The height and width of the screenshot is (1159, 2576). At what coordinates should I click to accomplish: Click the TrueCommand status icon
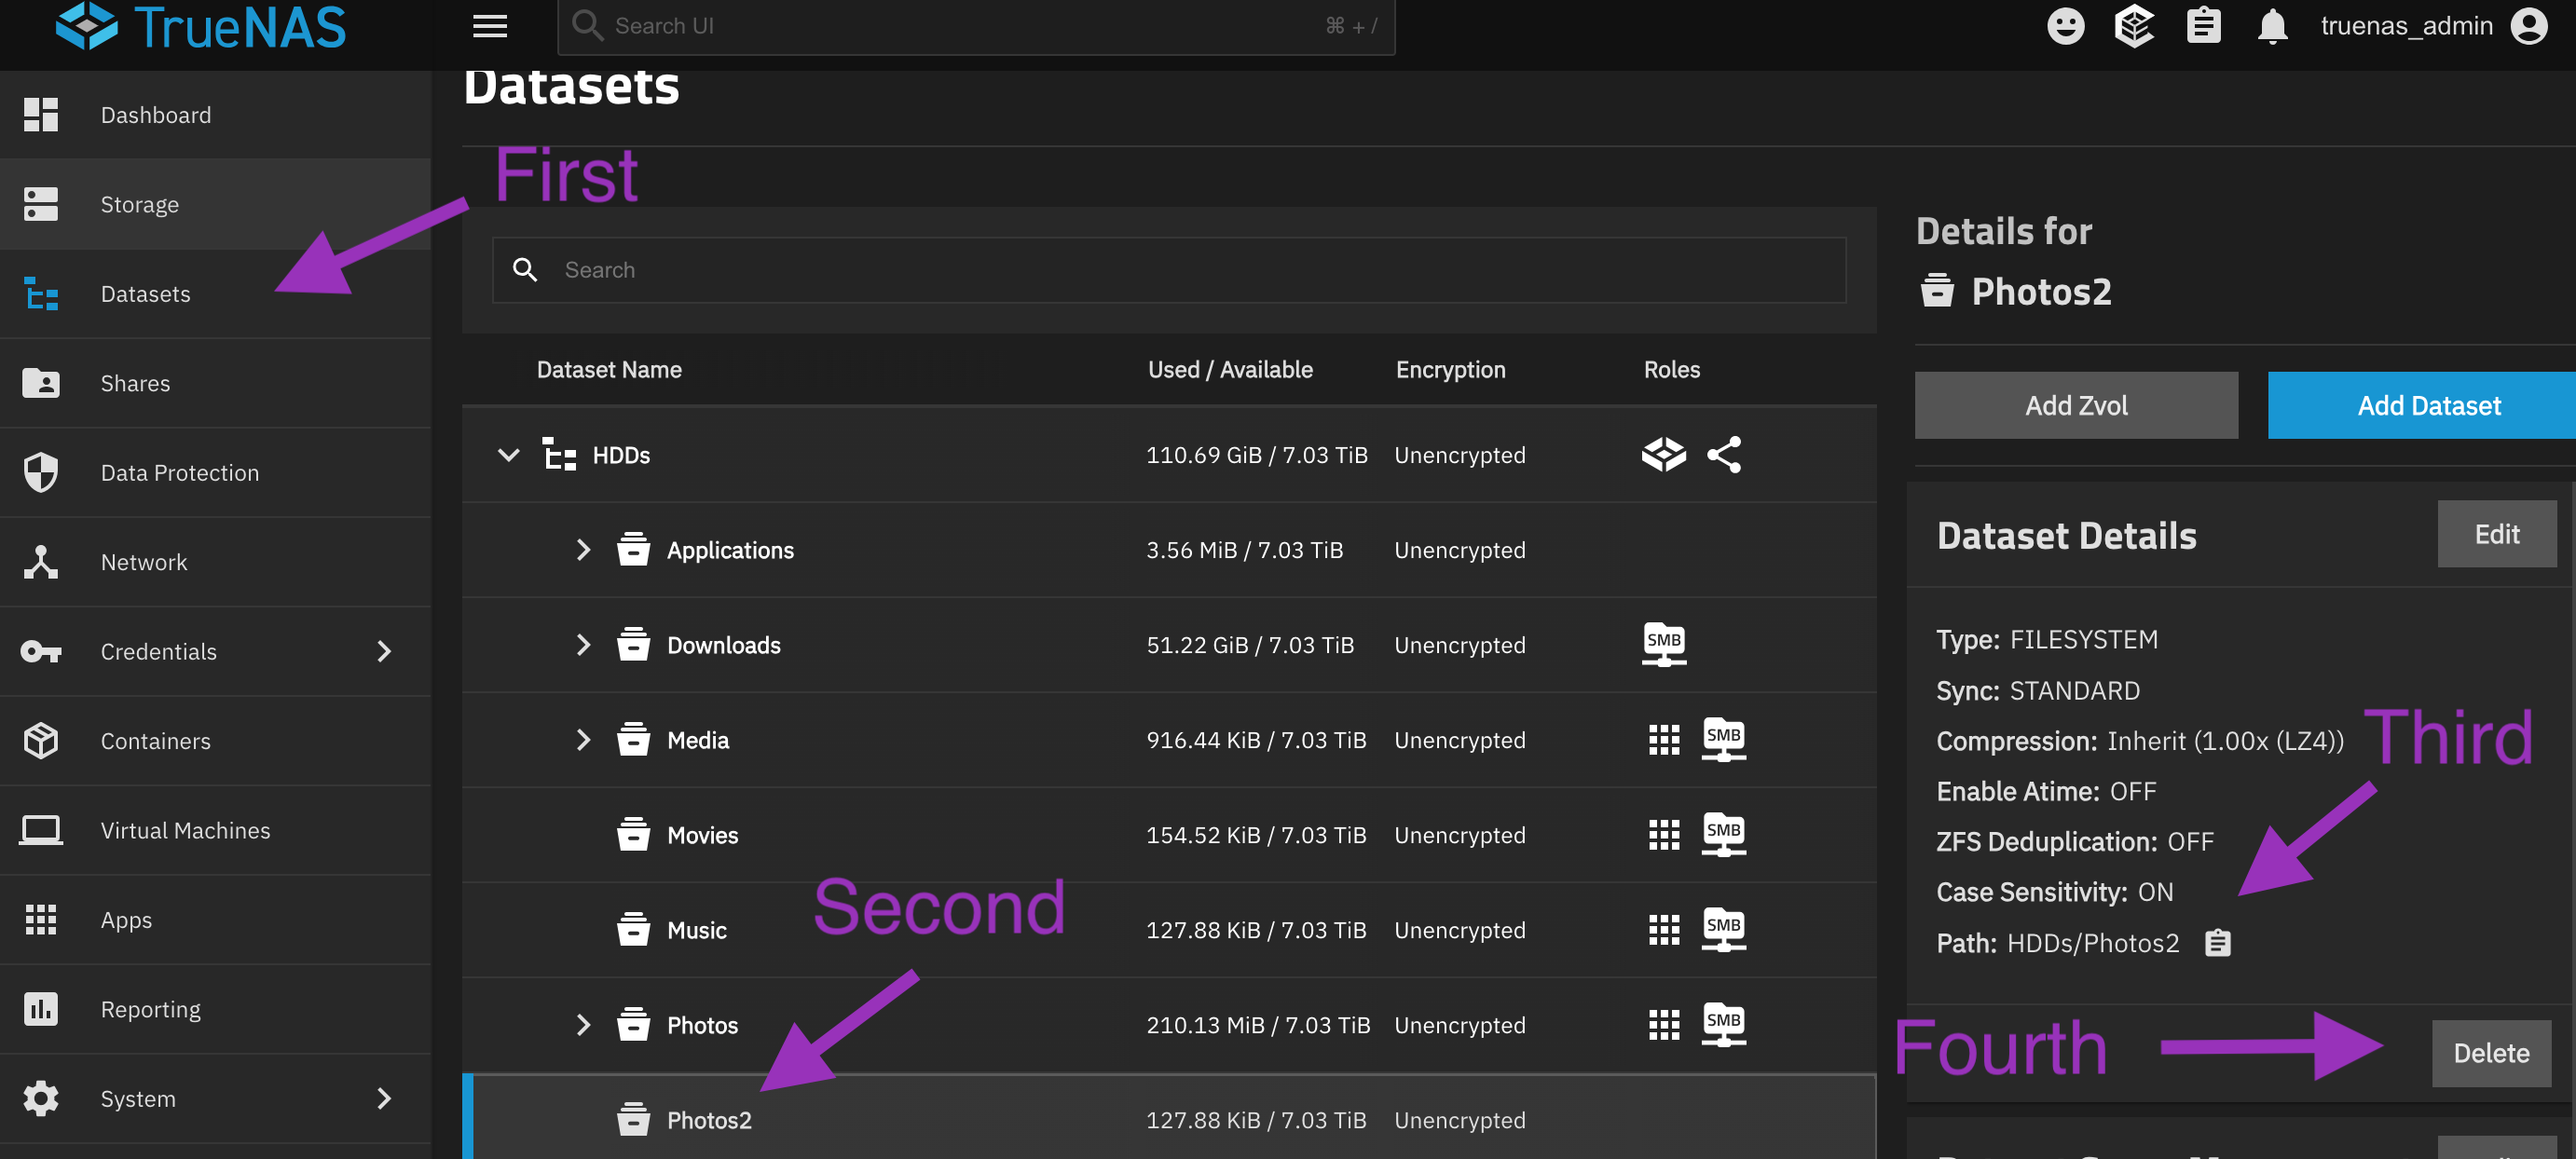[2133, 26]
